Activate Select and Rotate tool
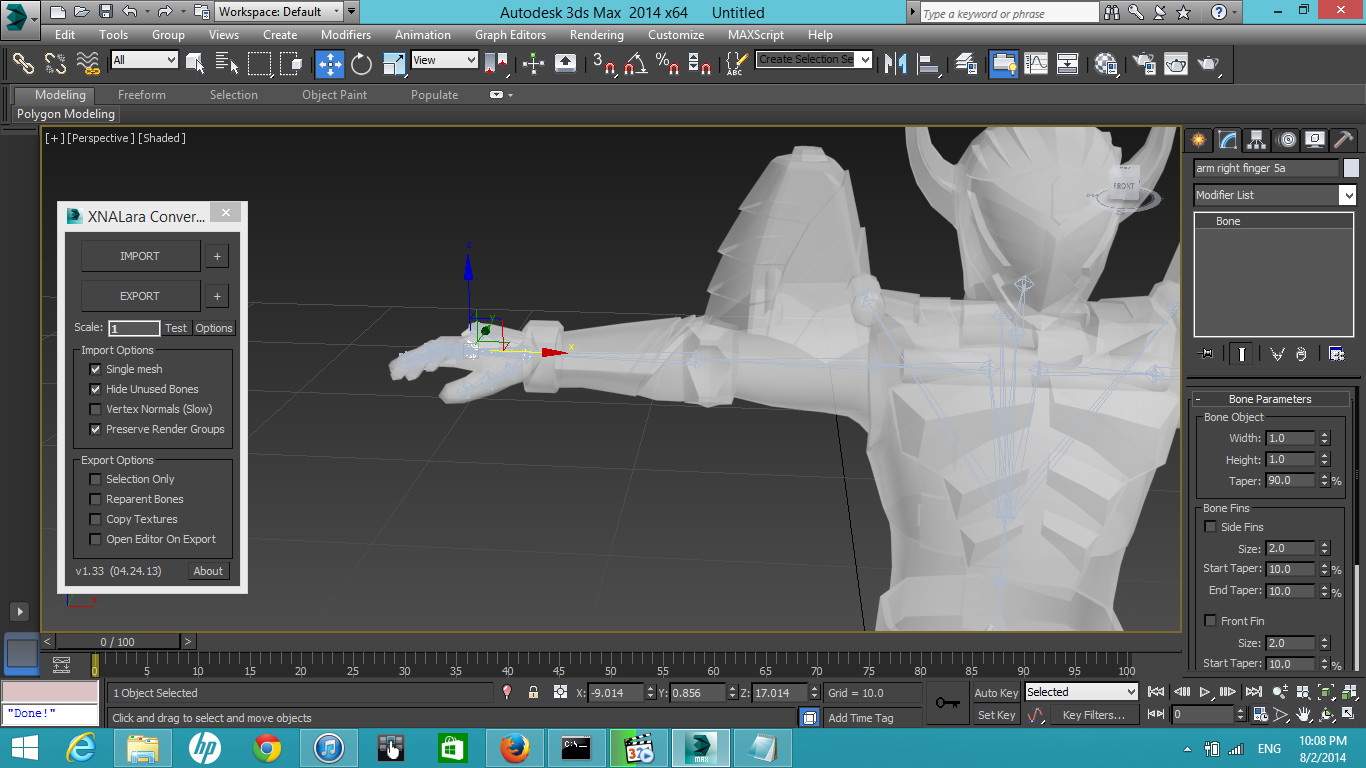The height and width of the screenshot is (768, 1366). pos(361,63)
